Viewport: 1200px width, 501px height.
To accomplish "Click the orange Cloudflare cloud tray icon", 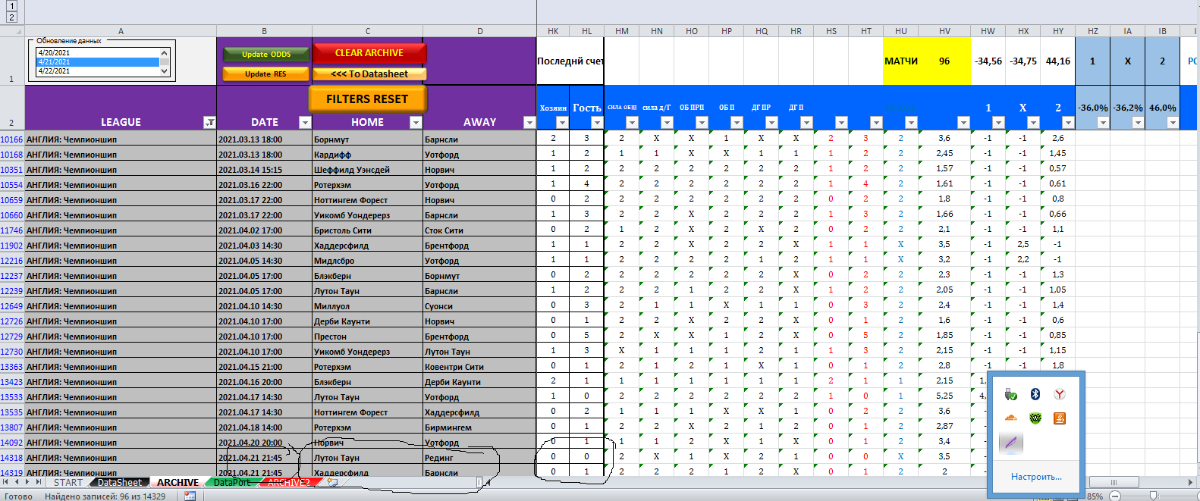I will tap(1009, 418).
